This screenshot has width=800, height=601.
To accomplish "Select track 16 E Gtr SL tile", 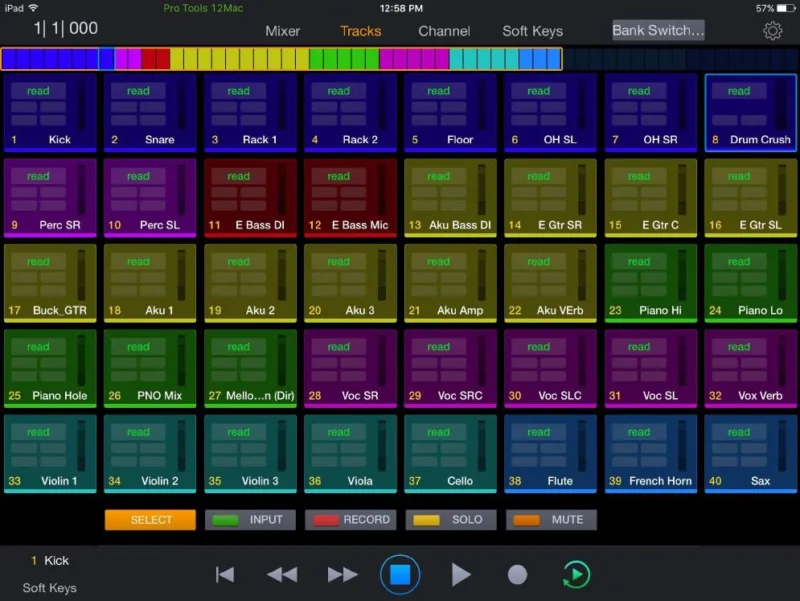I will pyautogui.click(x=751, y=198).
